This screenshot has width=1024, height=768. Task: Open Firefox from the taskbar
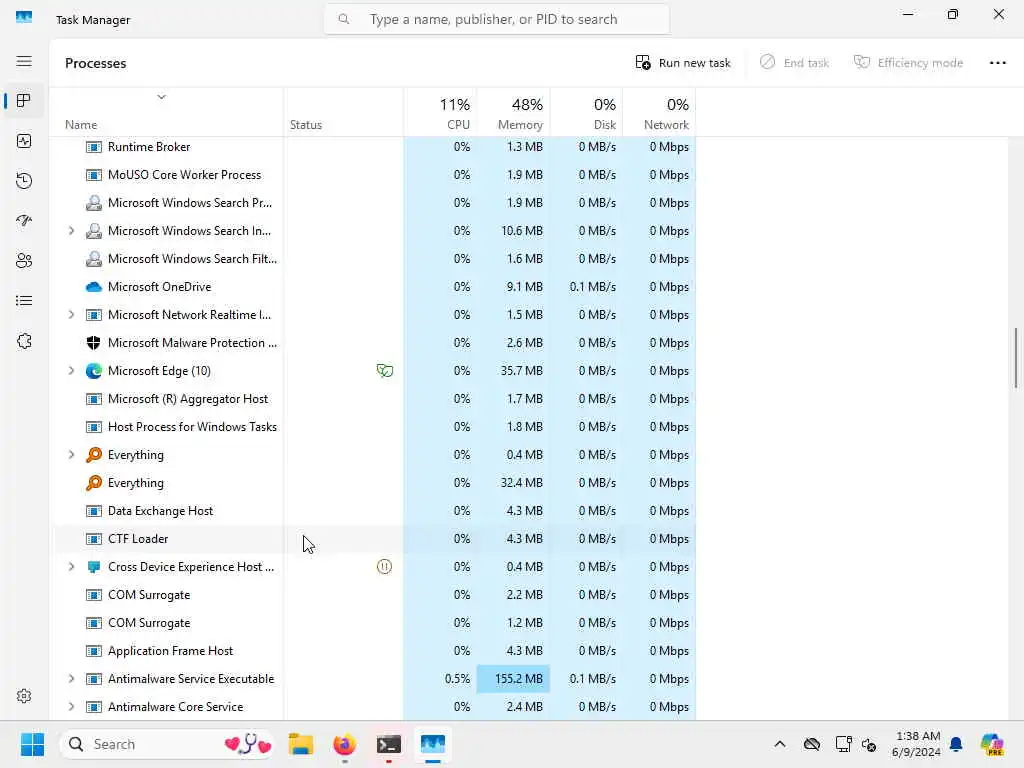coord(344,744)
